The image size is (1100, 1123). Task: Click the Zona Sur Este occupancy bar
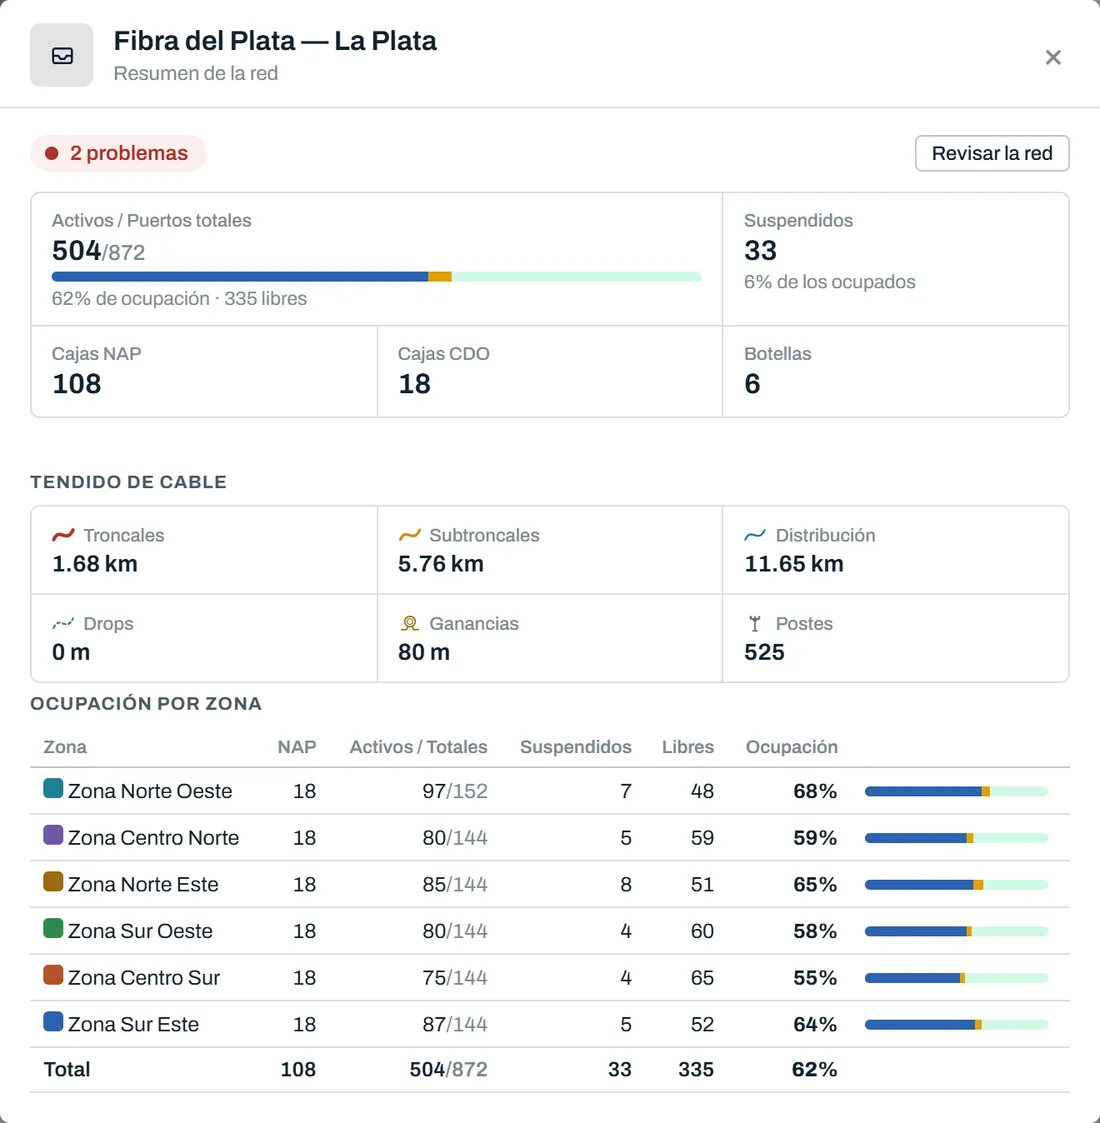956,1024
